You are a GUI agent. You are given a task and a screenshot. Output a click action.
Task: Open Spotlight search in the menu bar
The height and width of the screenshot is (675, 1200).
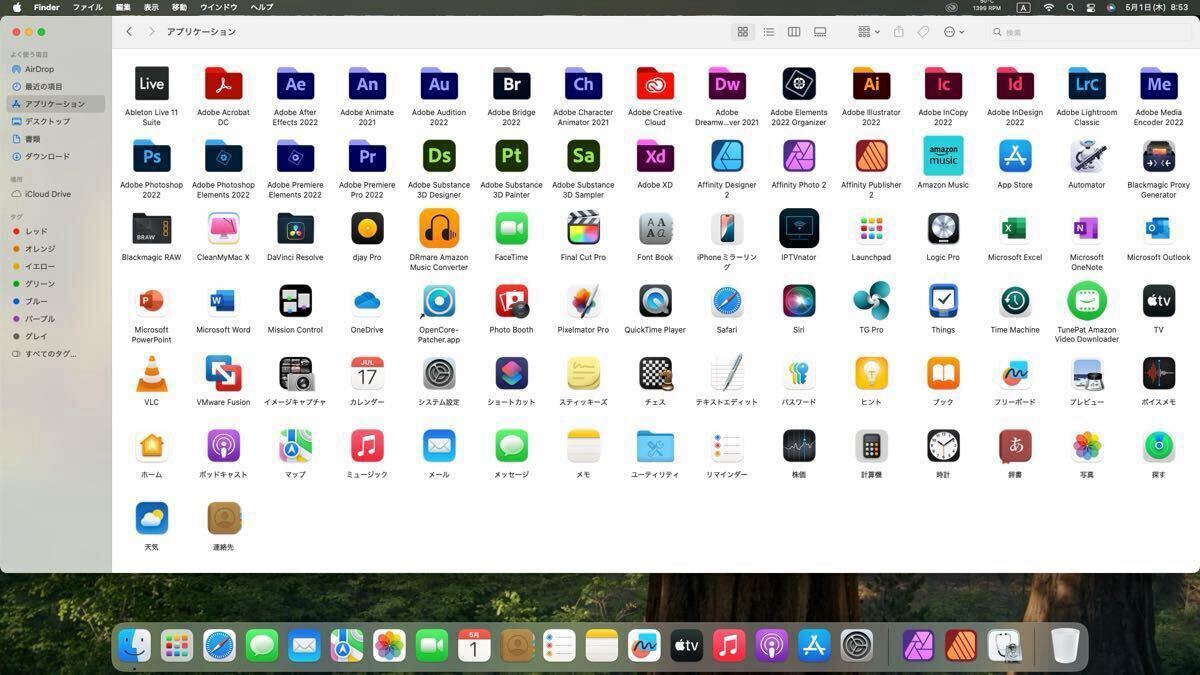tap(1070, 7)
